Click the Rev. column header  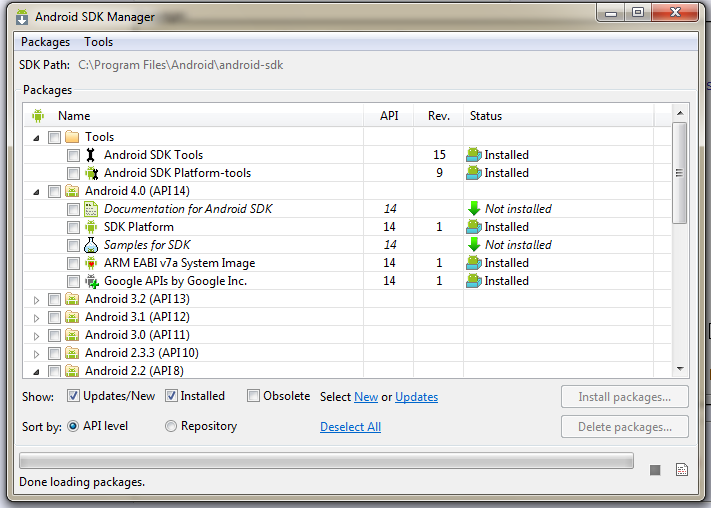point(438,116)
